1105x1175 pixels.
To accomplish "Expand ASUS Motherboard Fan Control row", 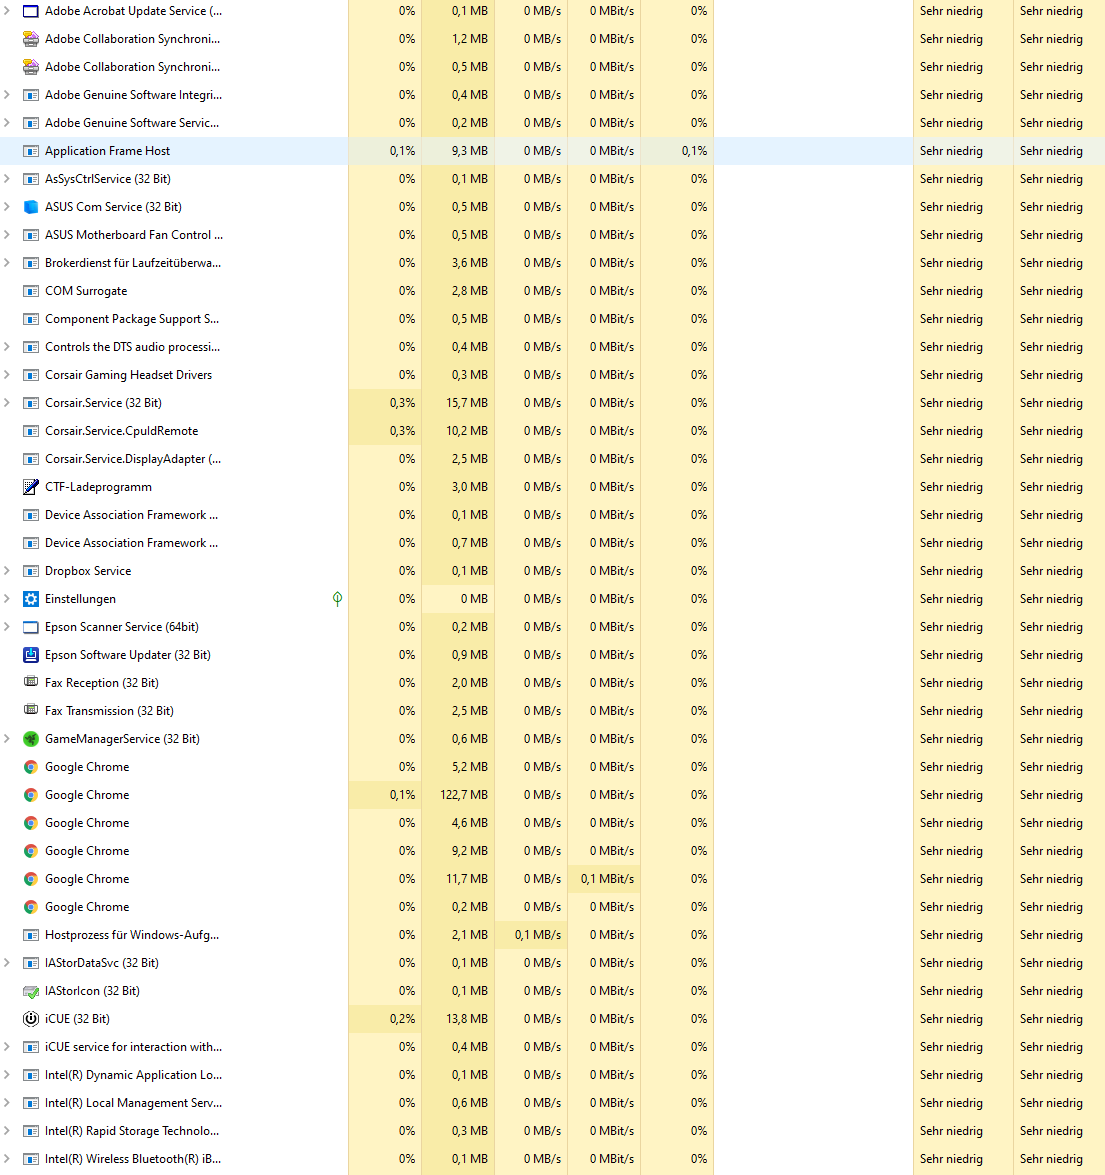I will click(x=7, y=235).
